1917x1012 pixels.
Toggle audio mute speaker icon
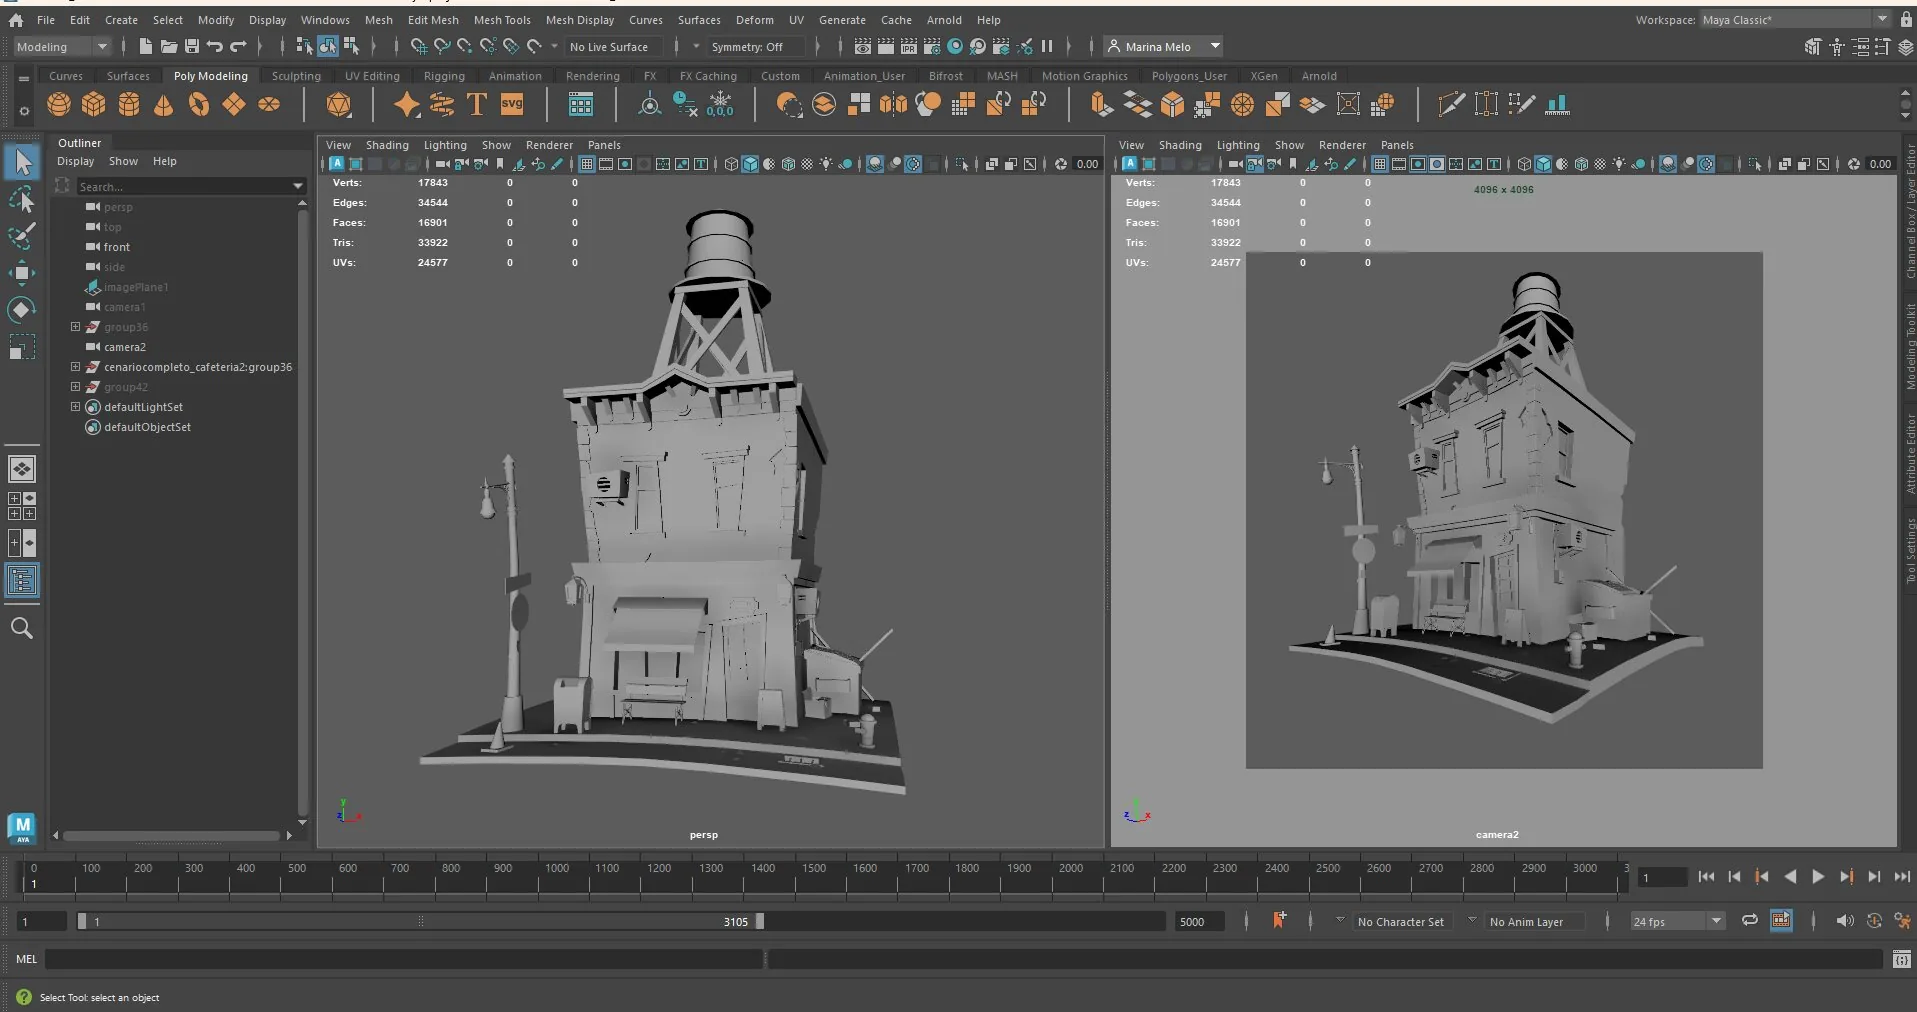[x=1845, y=921]
